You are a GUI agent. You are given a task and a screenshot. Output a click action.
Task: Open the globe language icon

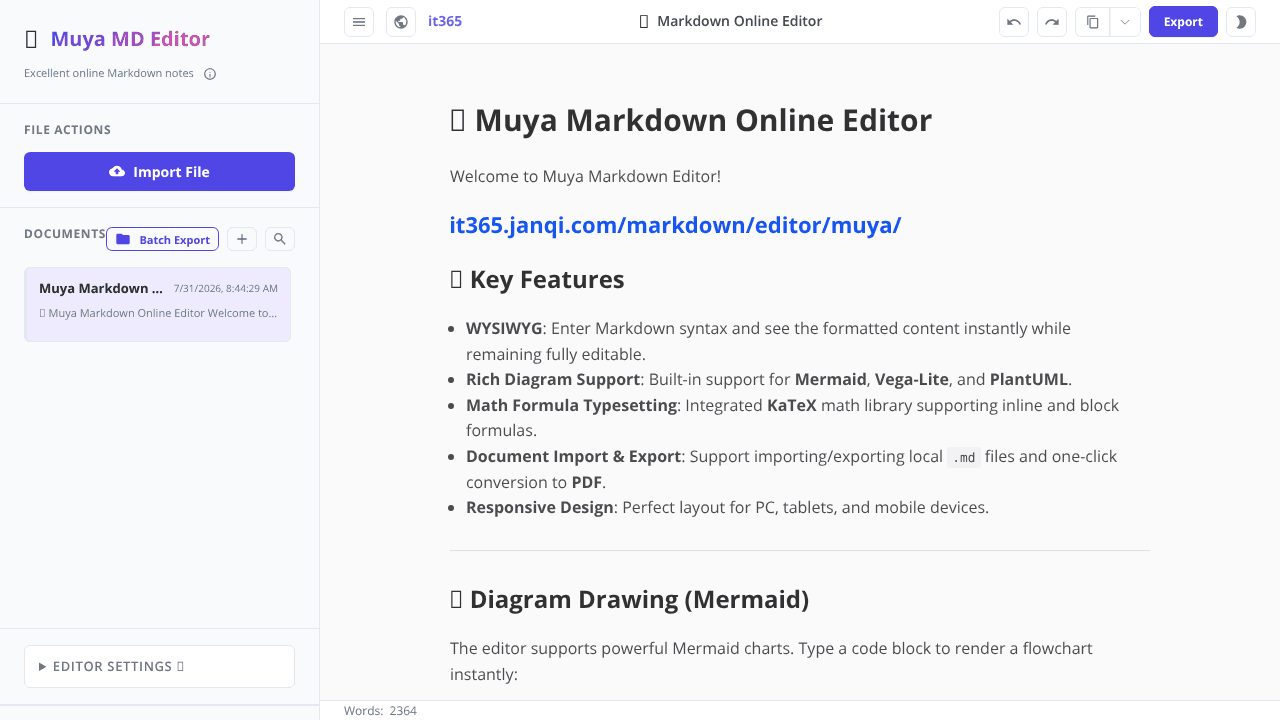(x=401, y=22)
